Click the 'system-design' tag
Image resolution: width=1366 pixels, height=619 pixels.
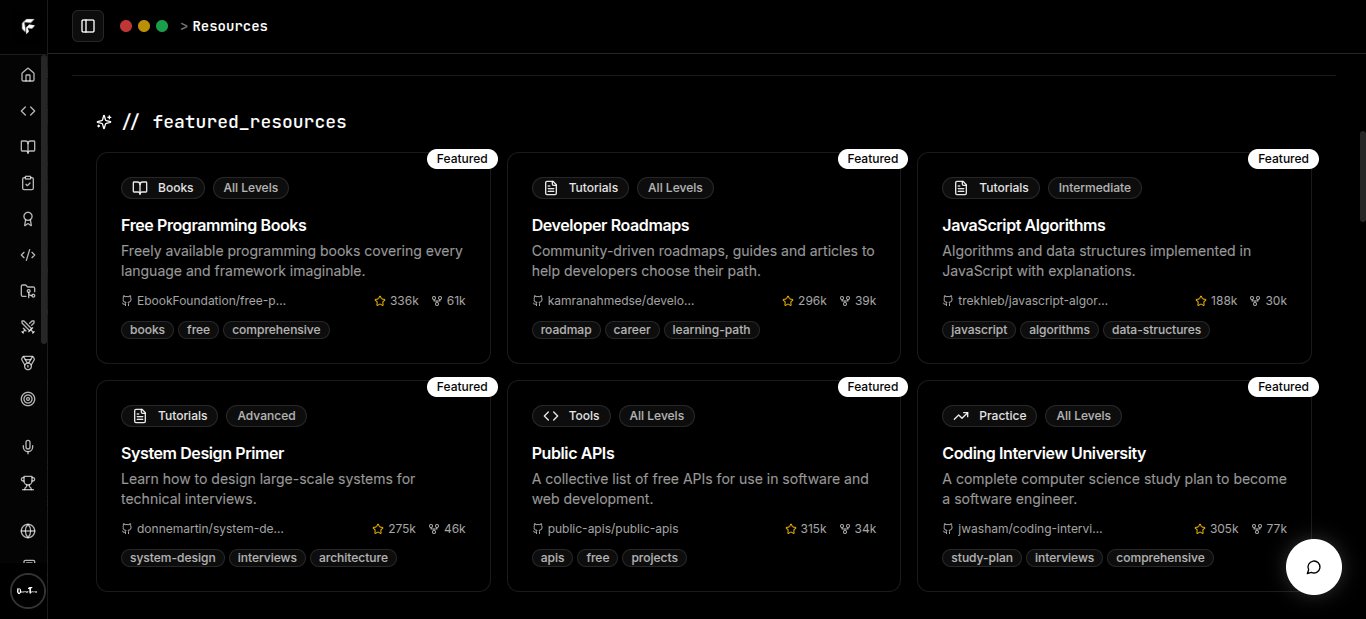coord(173,558)
